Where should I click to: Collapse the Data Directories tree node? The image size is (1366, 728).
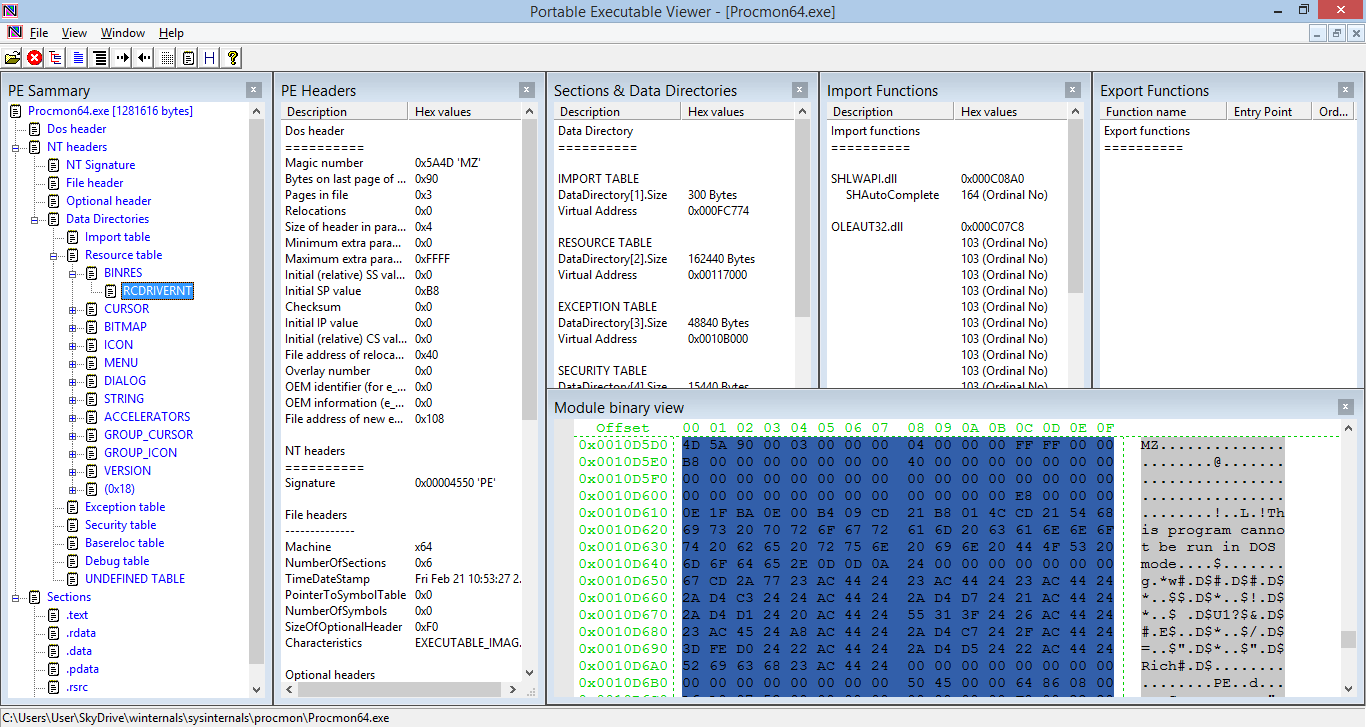(34, 219)
